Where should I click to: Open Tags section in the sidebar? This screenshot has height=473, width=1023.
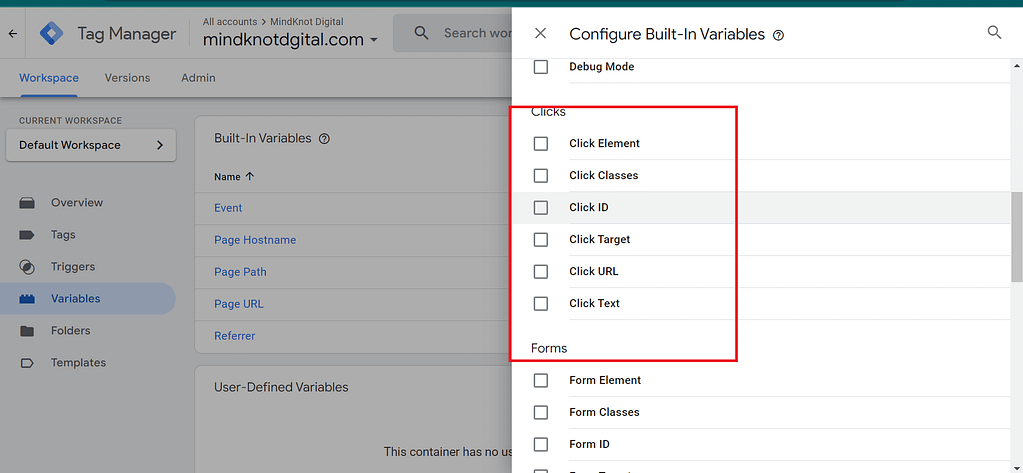(62, 235)
